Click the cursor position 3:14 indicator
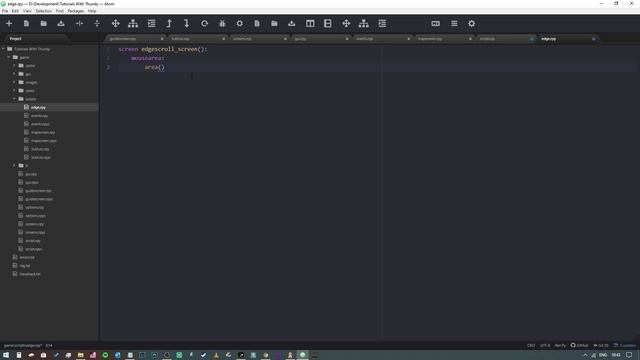 [x=49, y=345]
